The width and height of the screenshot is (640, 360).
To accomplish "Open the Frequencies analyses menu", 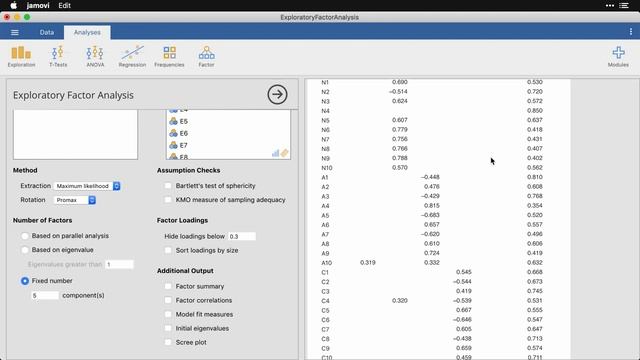I will point(169,56).
